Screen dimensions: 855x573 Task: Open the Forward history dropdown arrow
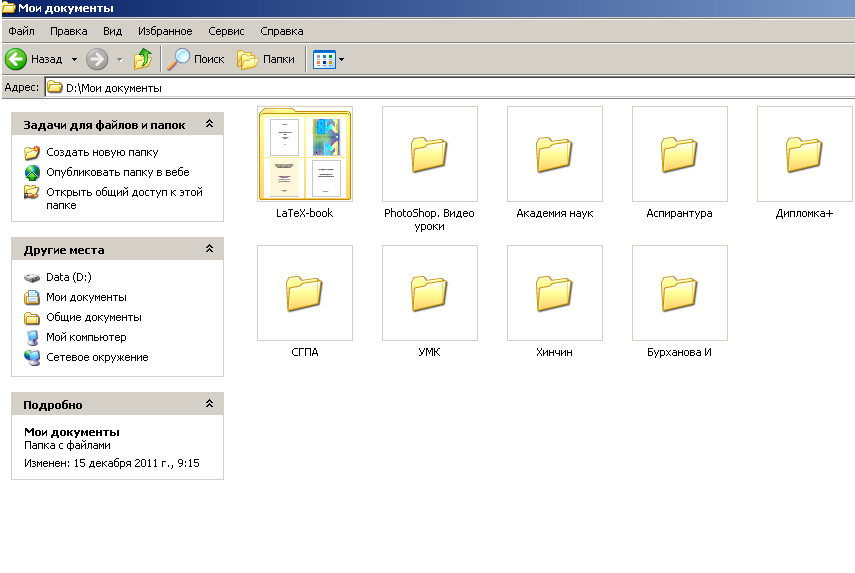(x=119, y=59)
